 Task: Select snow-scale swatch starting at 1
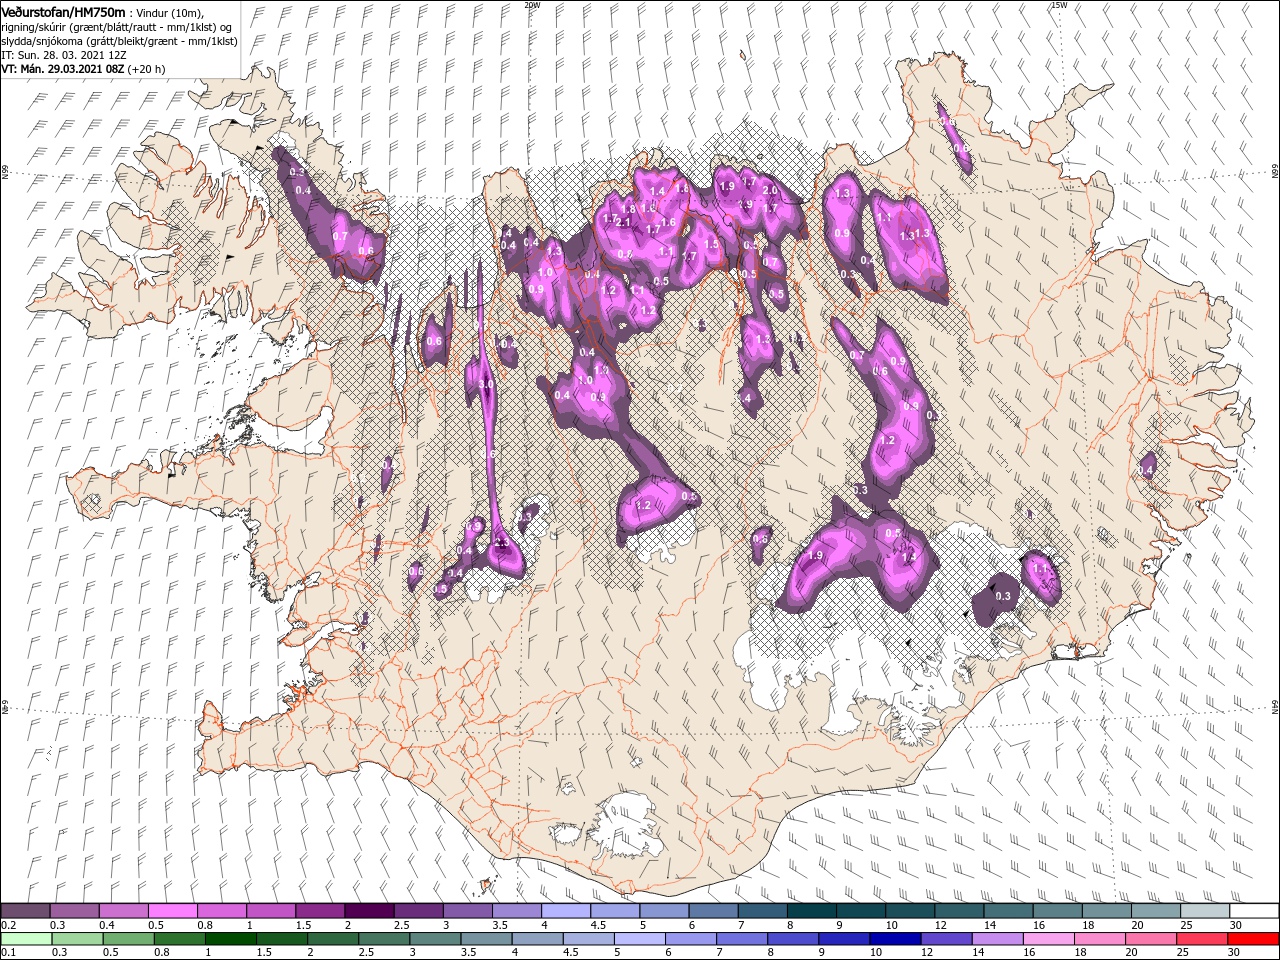[270, 911]
